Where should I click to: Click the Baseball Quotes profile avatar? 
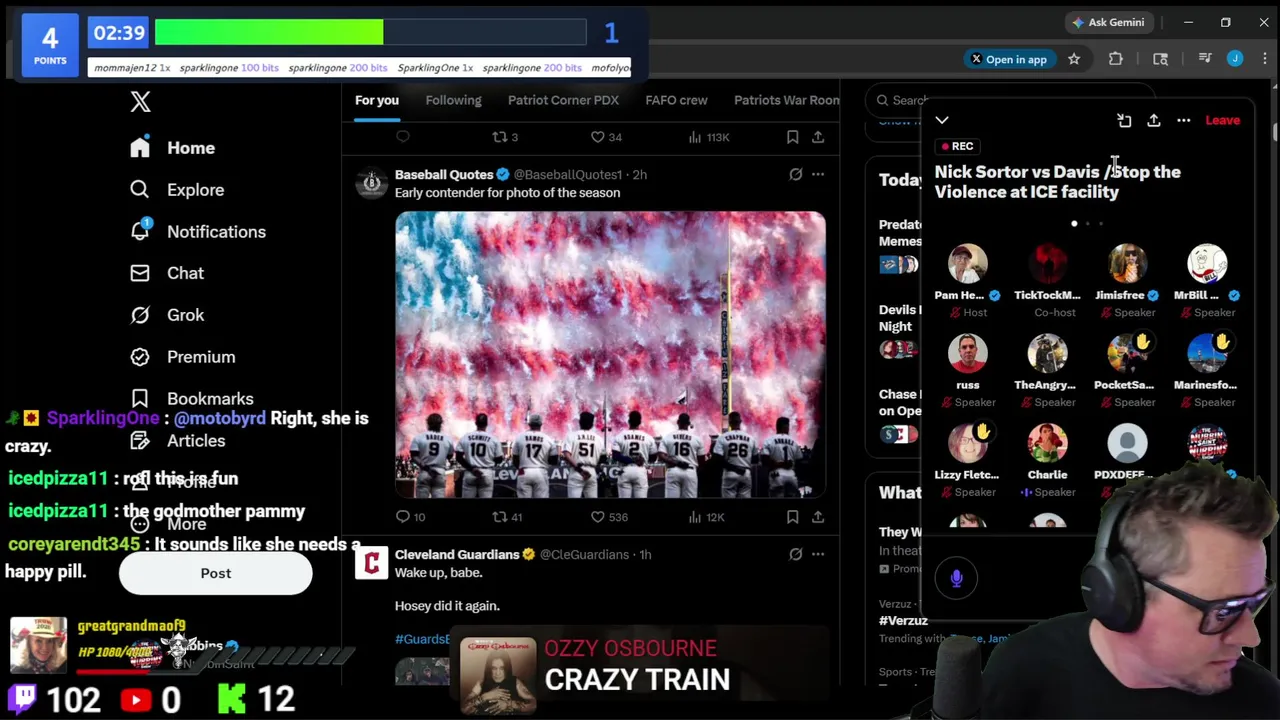[x=371, y=183]
